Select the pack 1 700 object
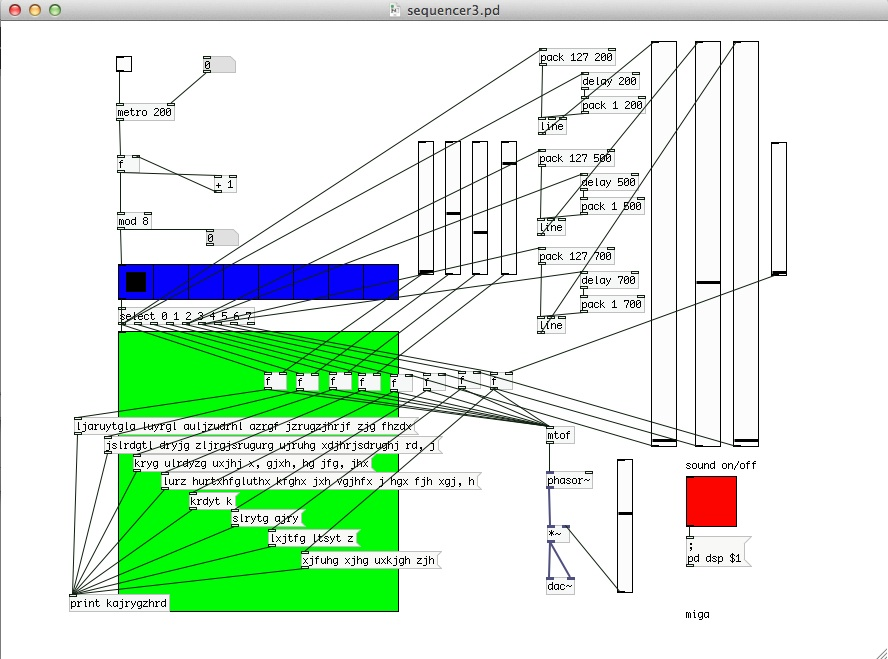888x659 pixels. tap(612, 304)
